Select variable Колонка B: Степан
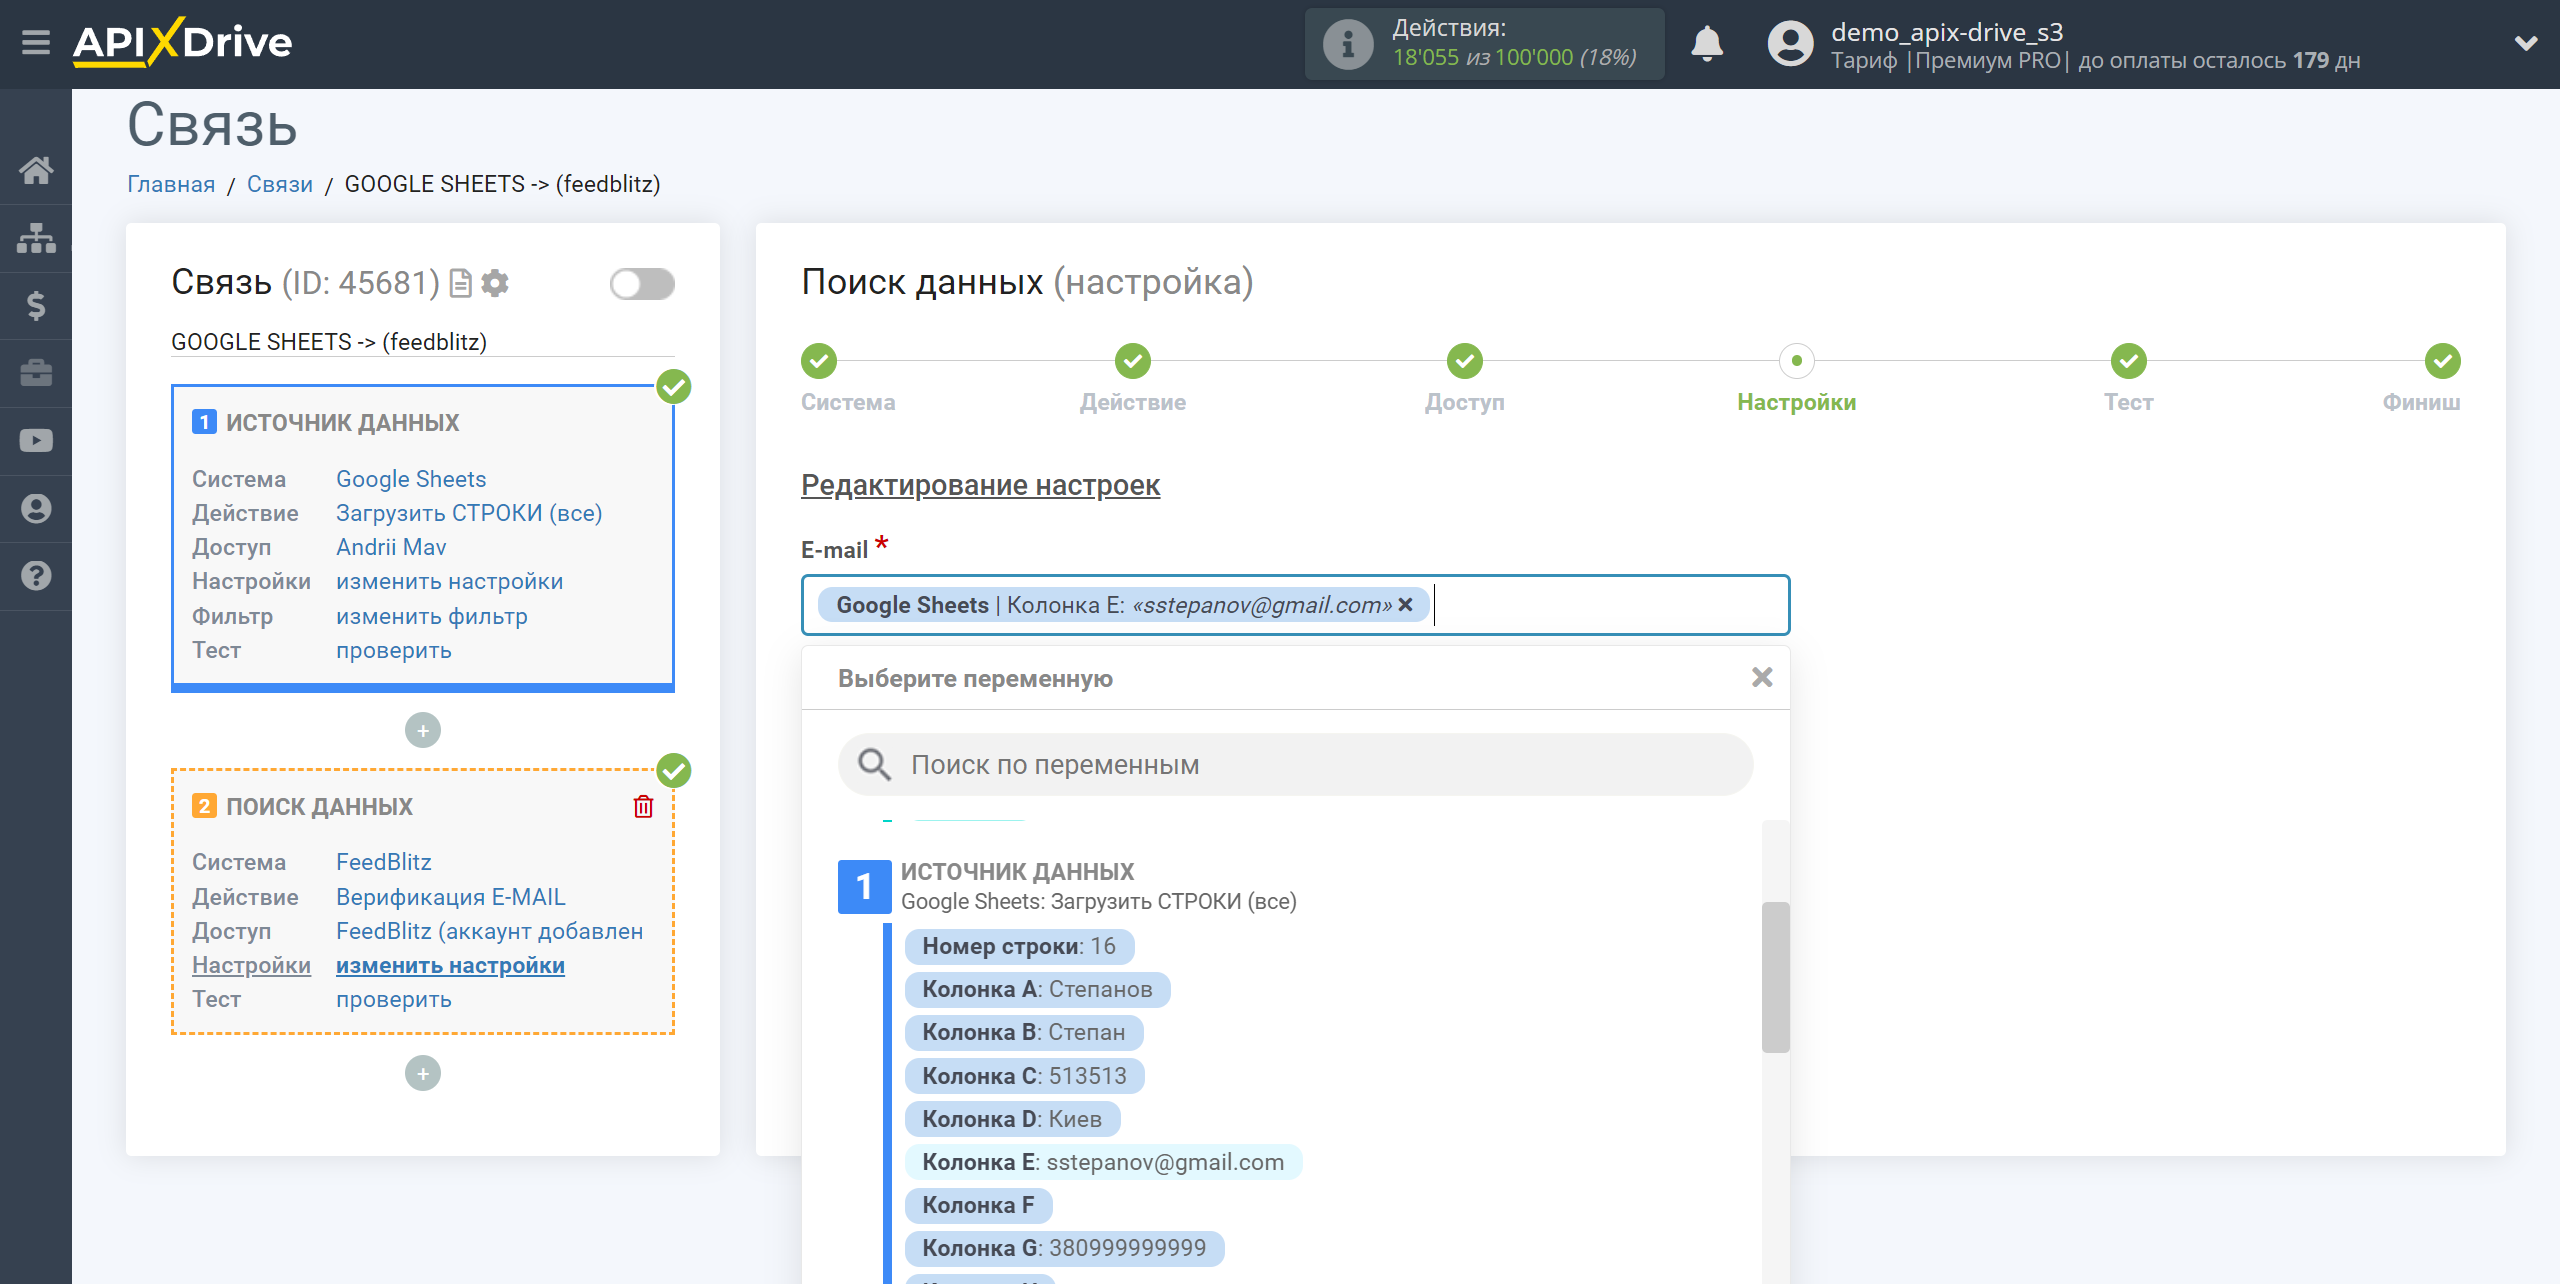The image size is (2560, 1284). (x=1024, y=1032)
